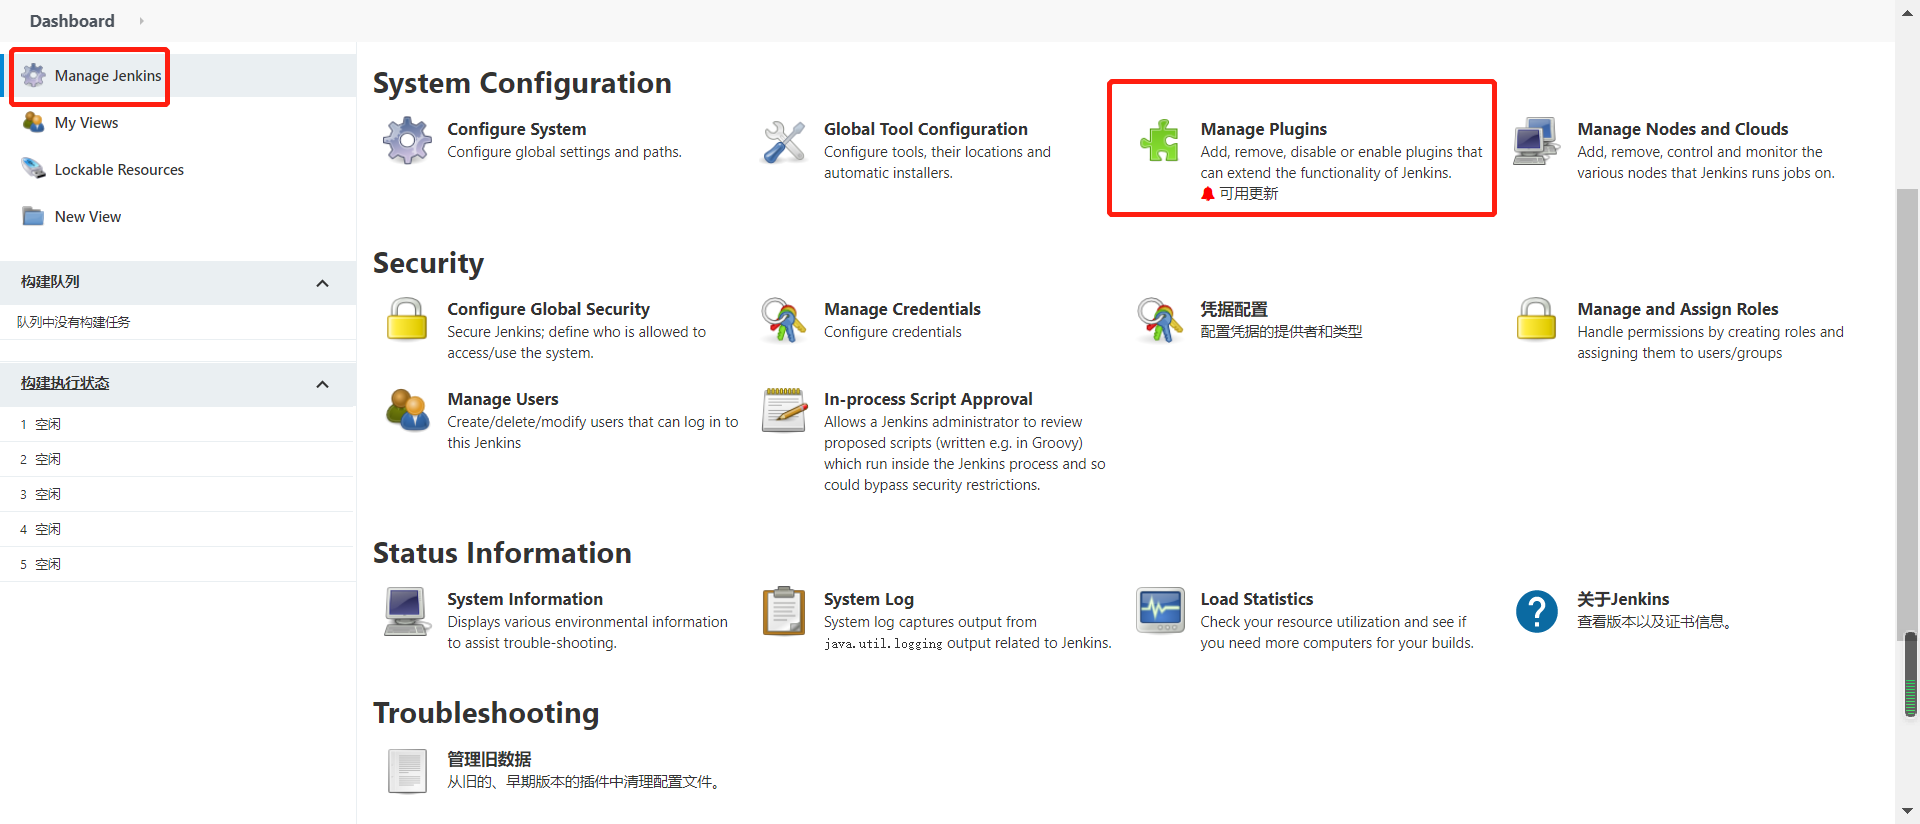This screenshot has height=824, width=1920.
Task: Open Manage Jenkins in the sidebar
Action: [x=108, y=76]
